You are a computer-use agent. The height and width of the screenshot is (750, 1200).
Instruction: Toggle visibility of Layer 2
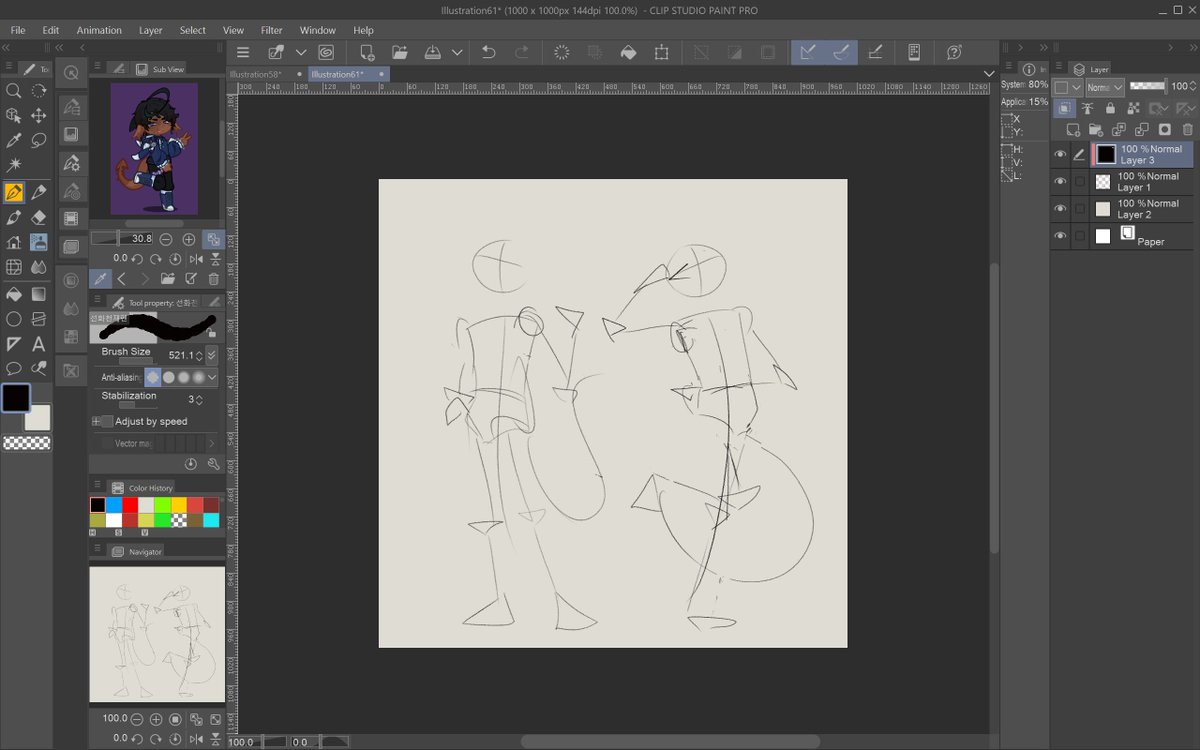click(x=1060, y=208)
